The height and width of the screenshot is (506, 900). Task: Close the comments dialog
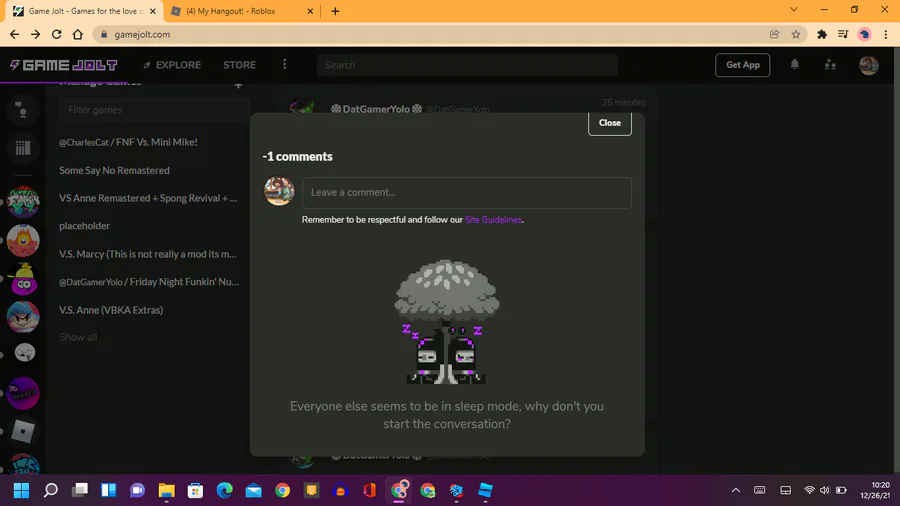(610, 123)
